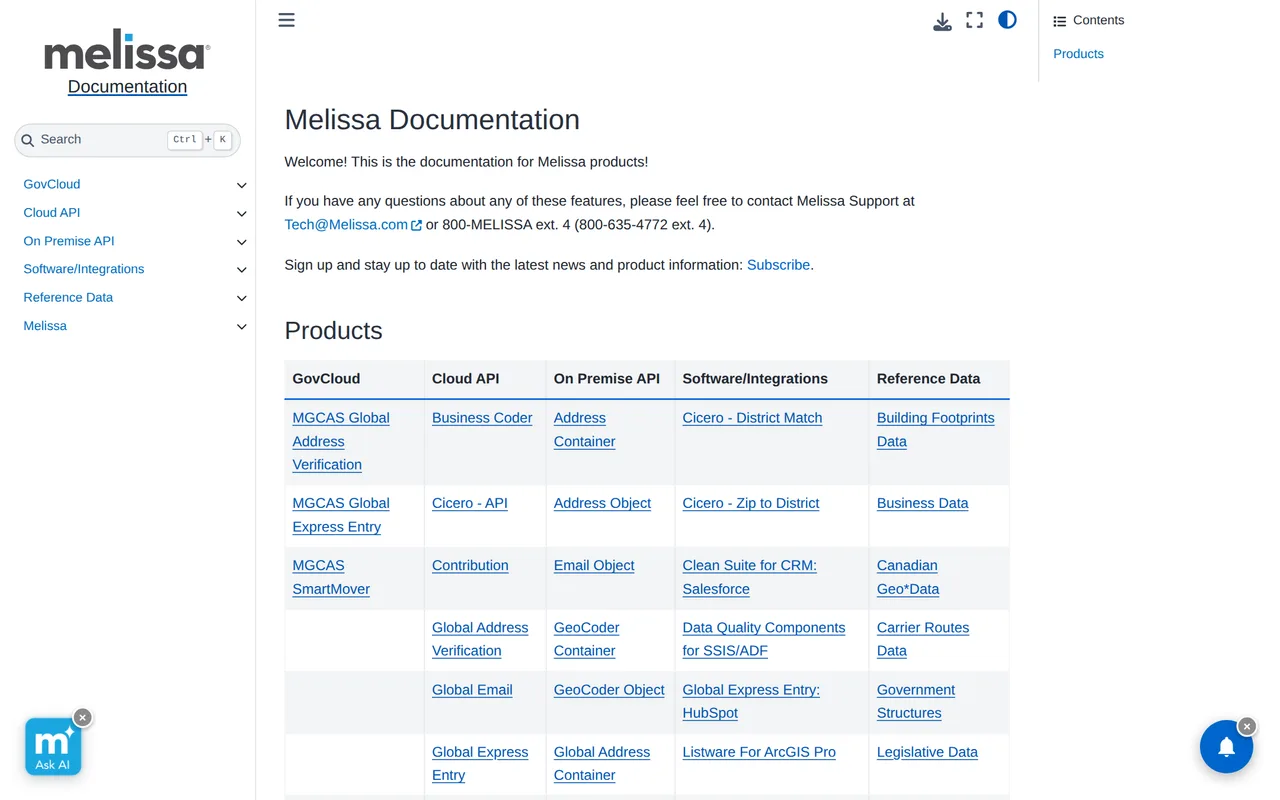The width and height of the screenshot is (1280, 800).
Task: Open Global Email link
Action: [472, 690]
